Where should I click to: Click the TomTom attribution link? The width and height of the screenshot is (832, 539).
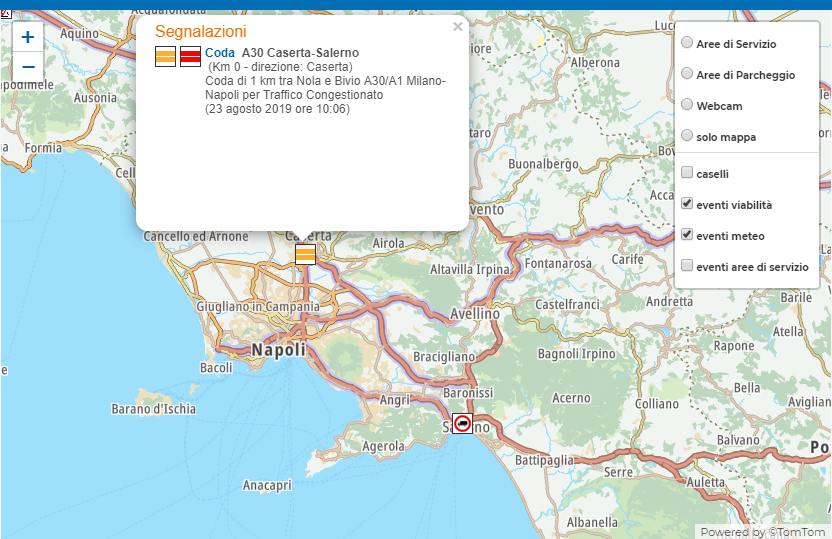796,532
